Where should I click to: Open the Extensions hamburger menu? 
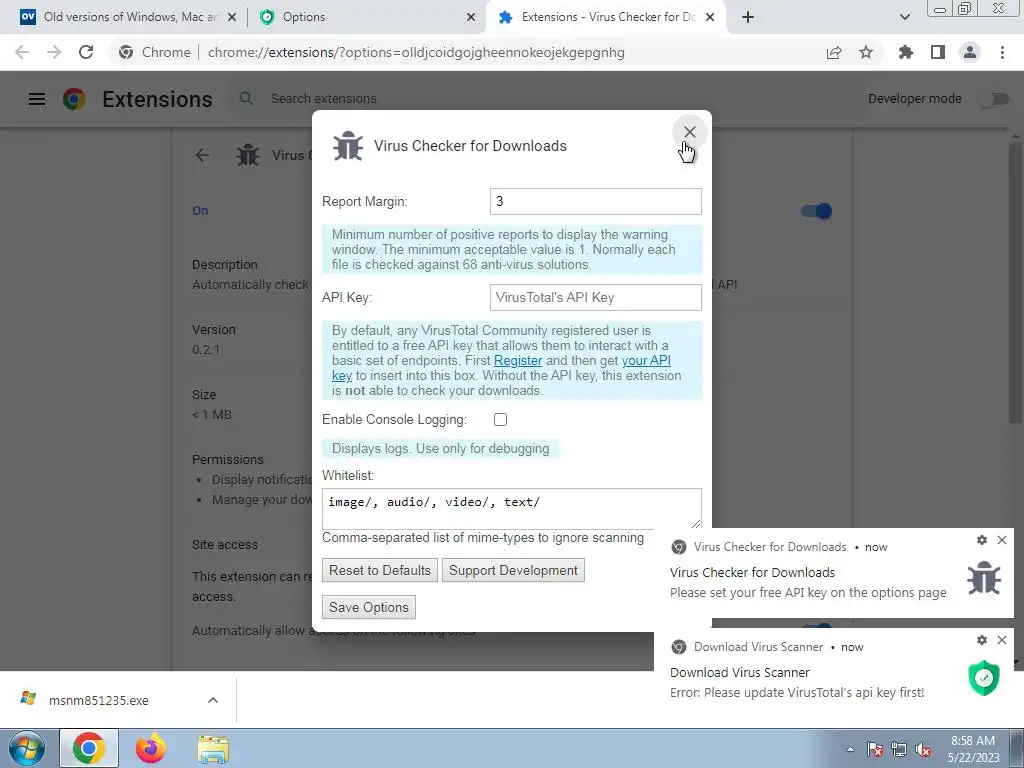point(37,99)
